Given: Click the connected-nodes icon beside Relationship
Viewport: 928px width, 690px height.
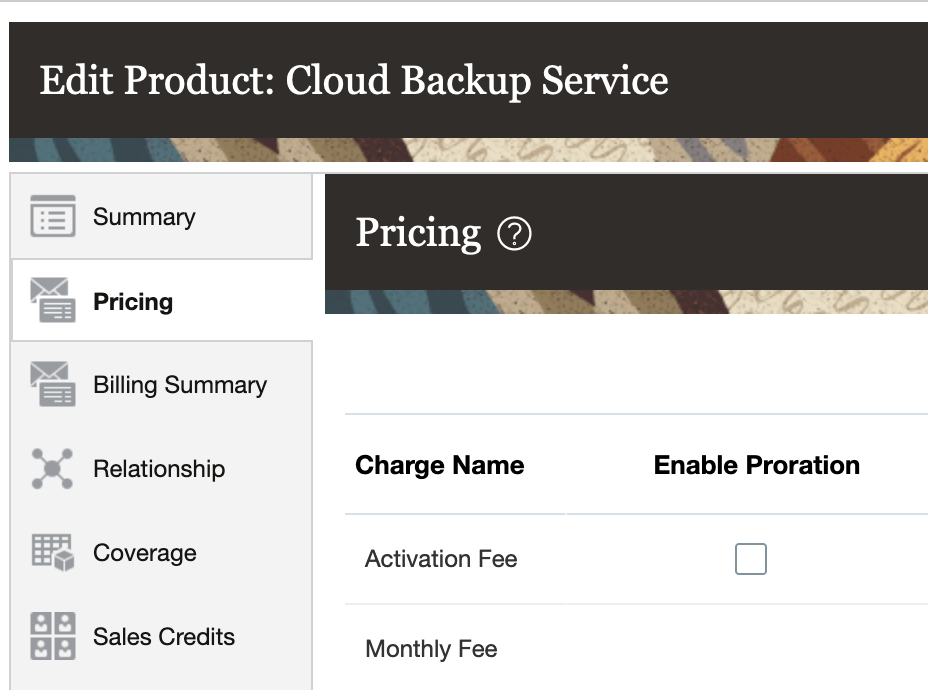Looking at the screenshot, I should (x=52, y=469).
